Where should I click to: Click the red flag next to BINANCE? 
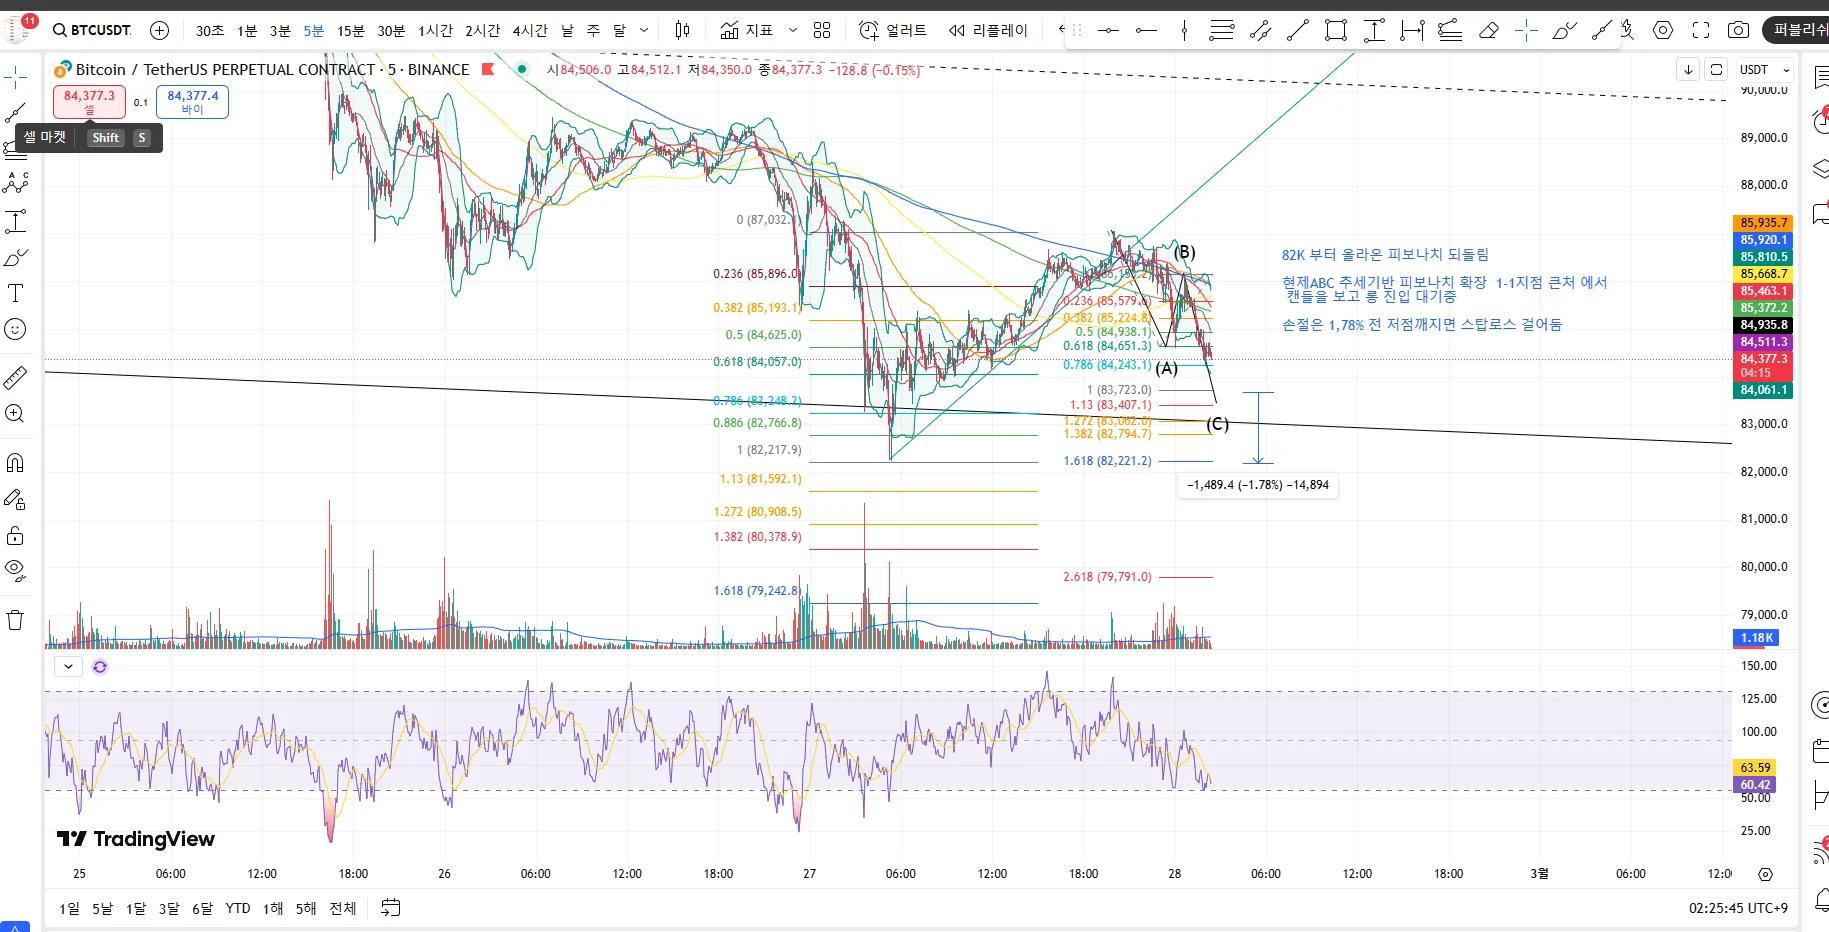tap(488, 69)
